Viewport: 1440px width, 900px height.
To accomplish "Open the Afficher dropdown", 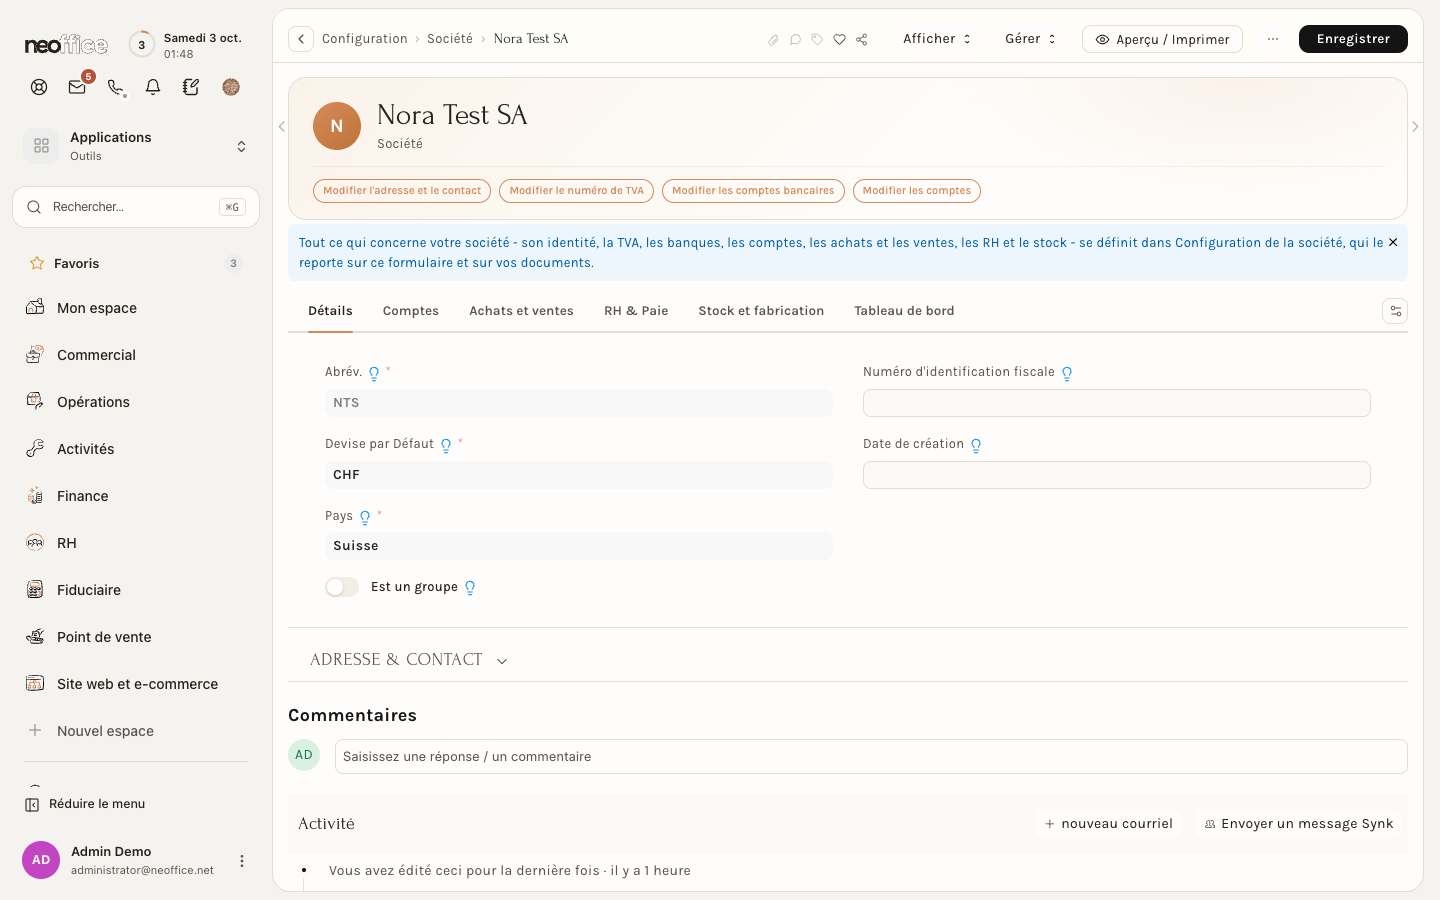I will point(937,39).
